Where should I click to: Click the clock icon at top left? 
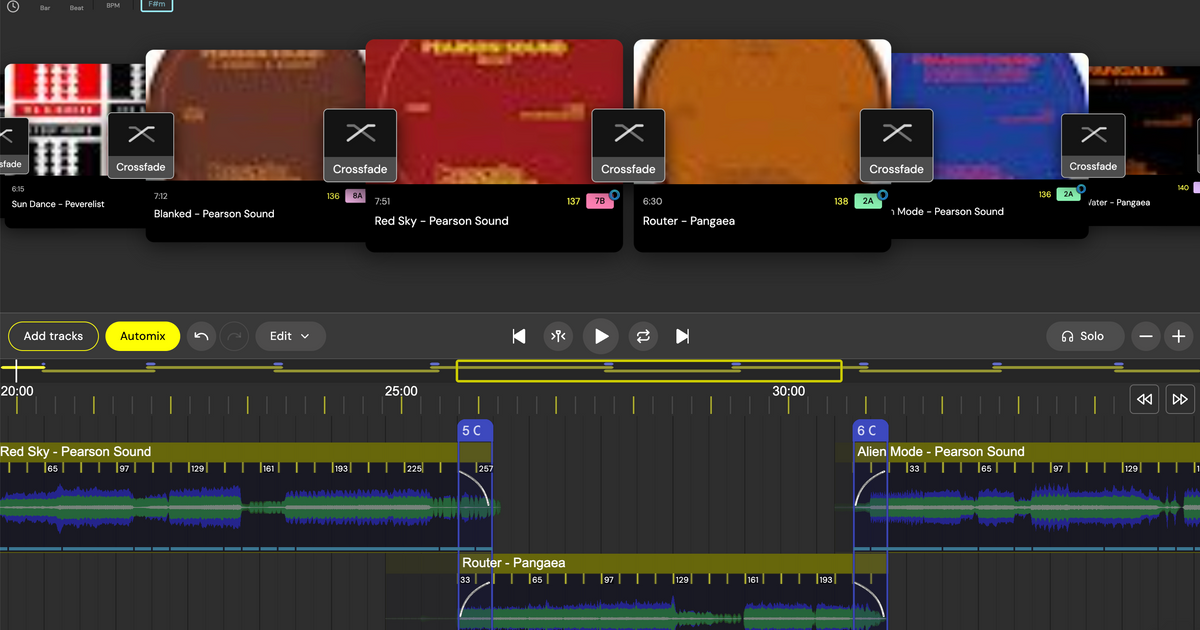coord(13,6)
